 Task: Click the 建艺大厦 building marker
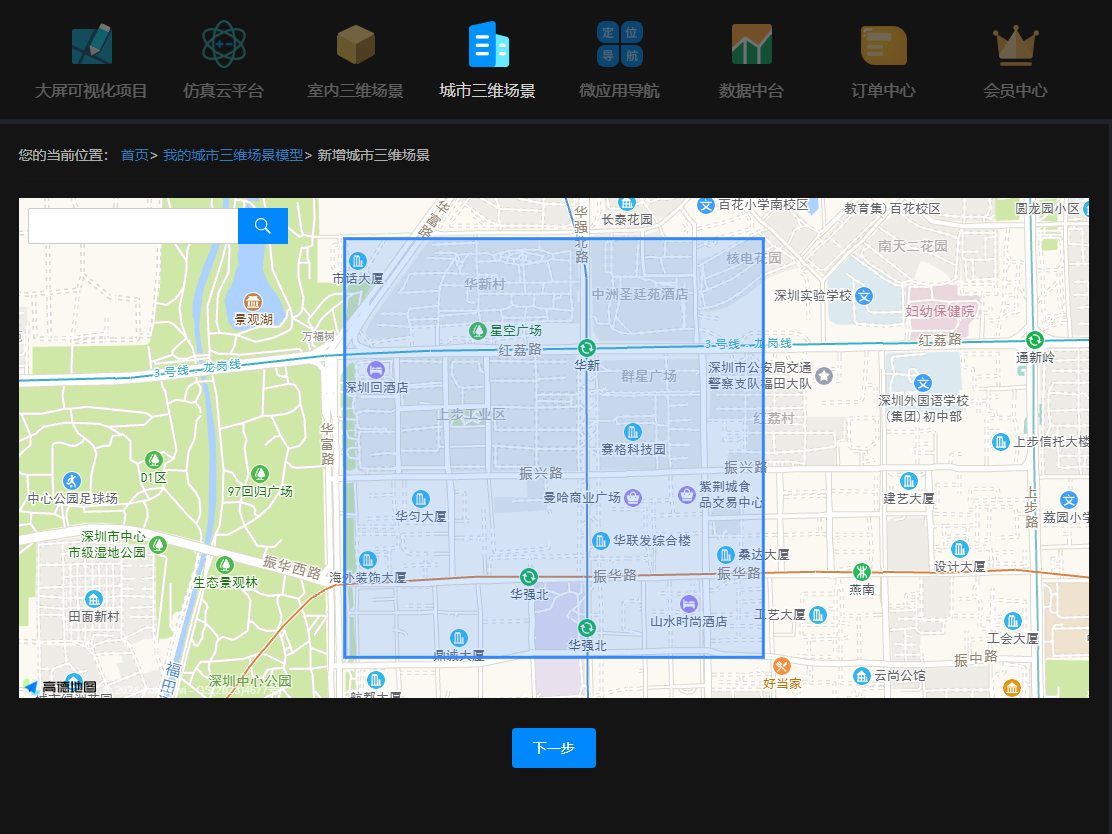[x=908, y=481]
